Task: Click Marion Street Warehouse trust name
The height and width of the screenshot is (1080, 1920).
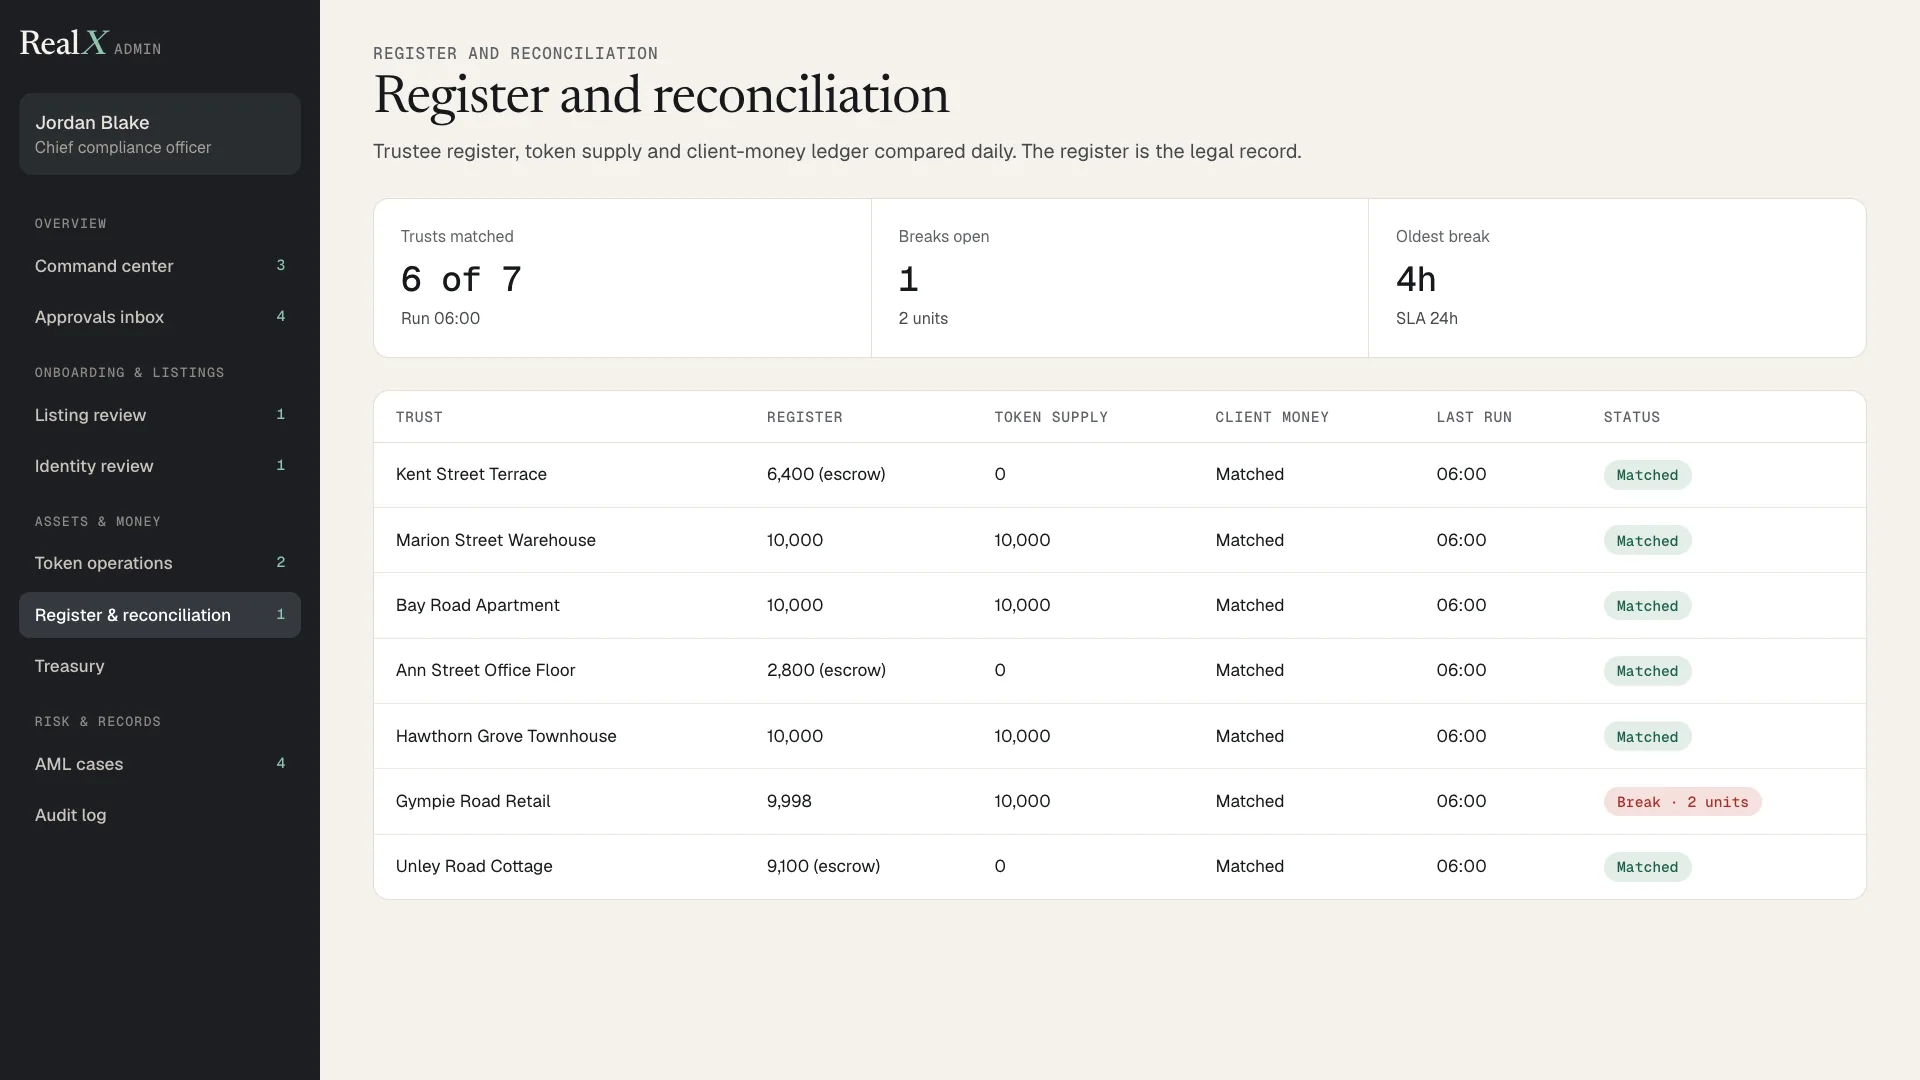Action: pos(496,540)
